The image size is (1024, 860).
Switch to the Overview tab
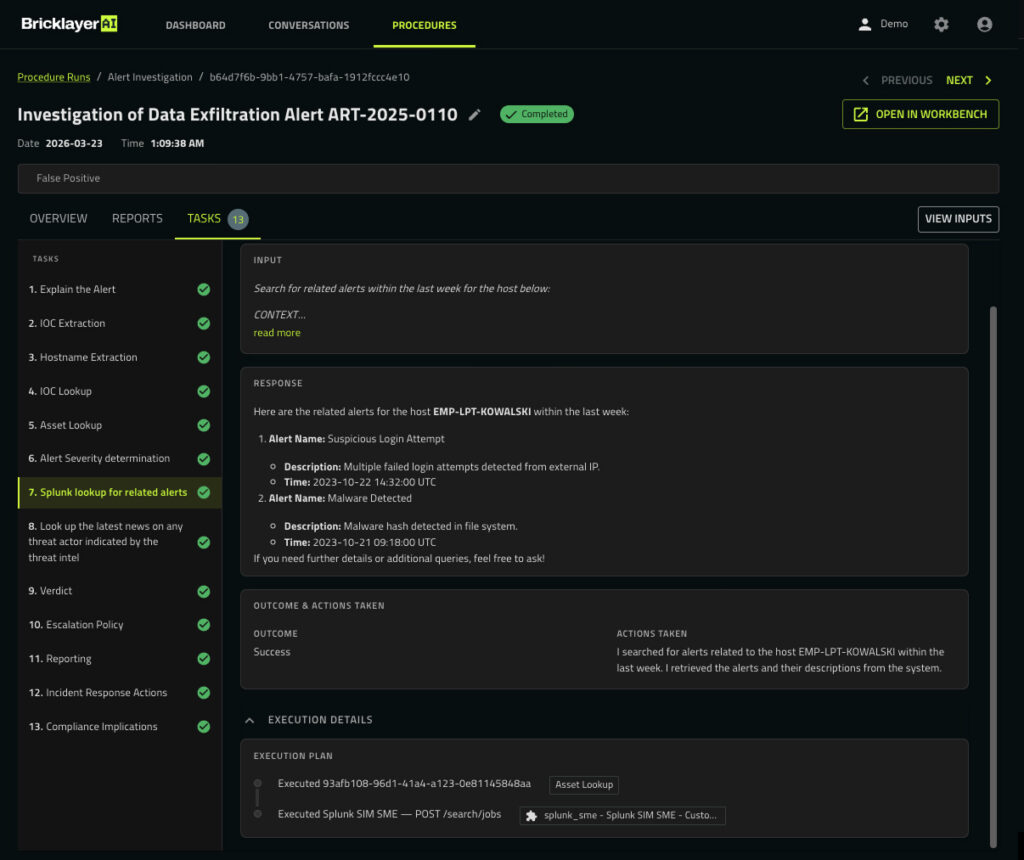click(x=58, y=218)
